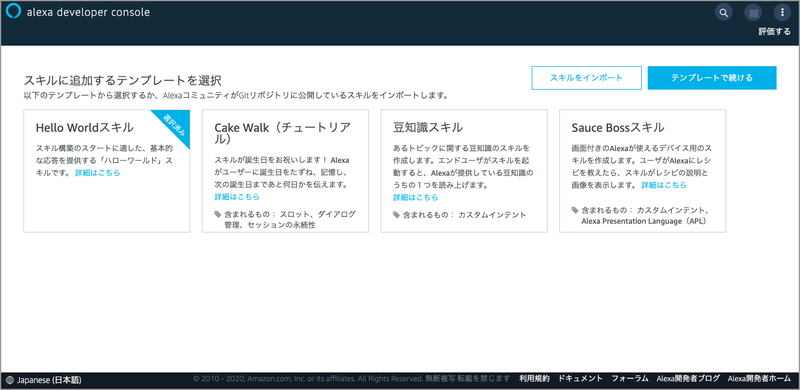Open 詳細はこちら link in Hello World card
The image size is (800, 390).
point(97,173)
